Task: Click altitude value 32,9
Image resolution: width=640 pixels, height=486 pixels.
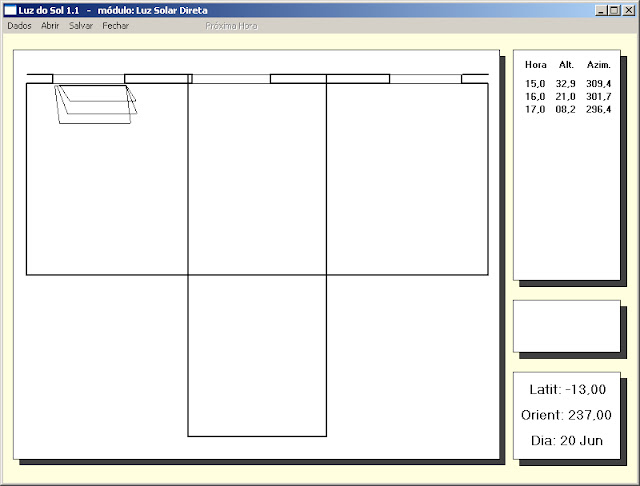Action: pos(565,84)
